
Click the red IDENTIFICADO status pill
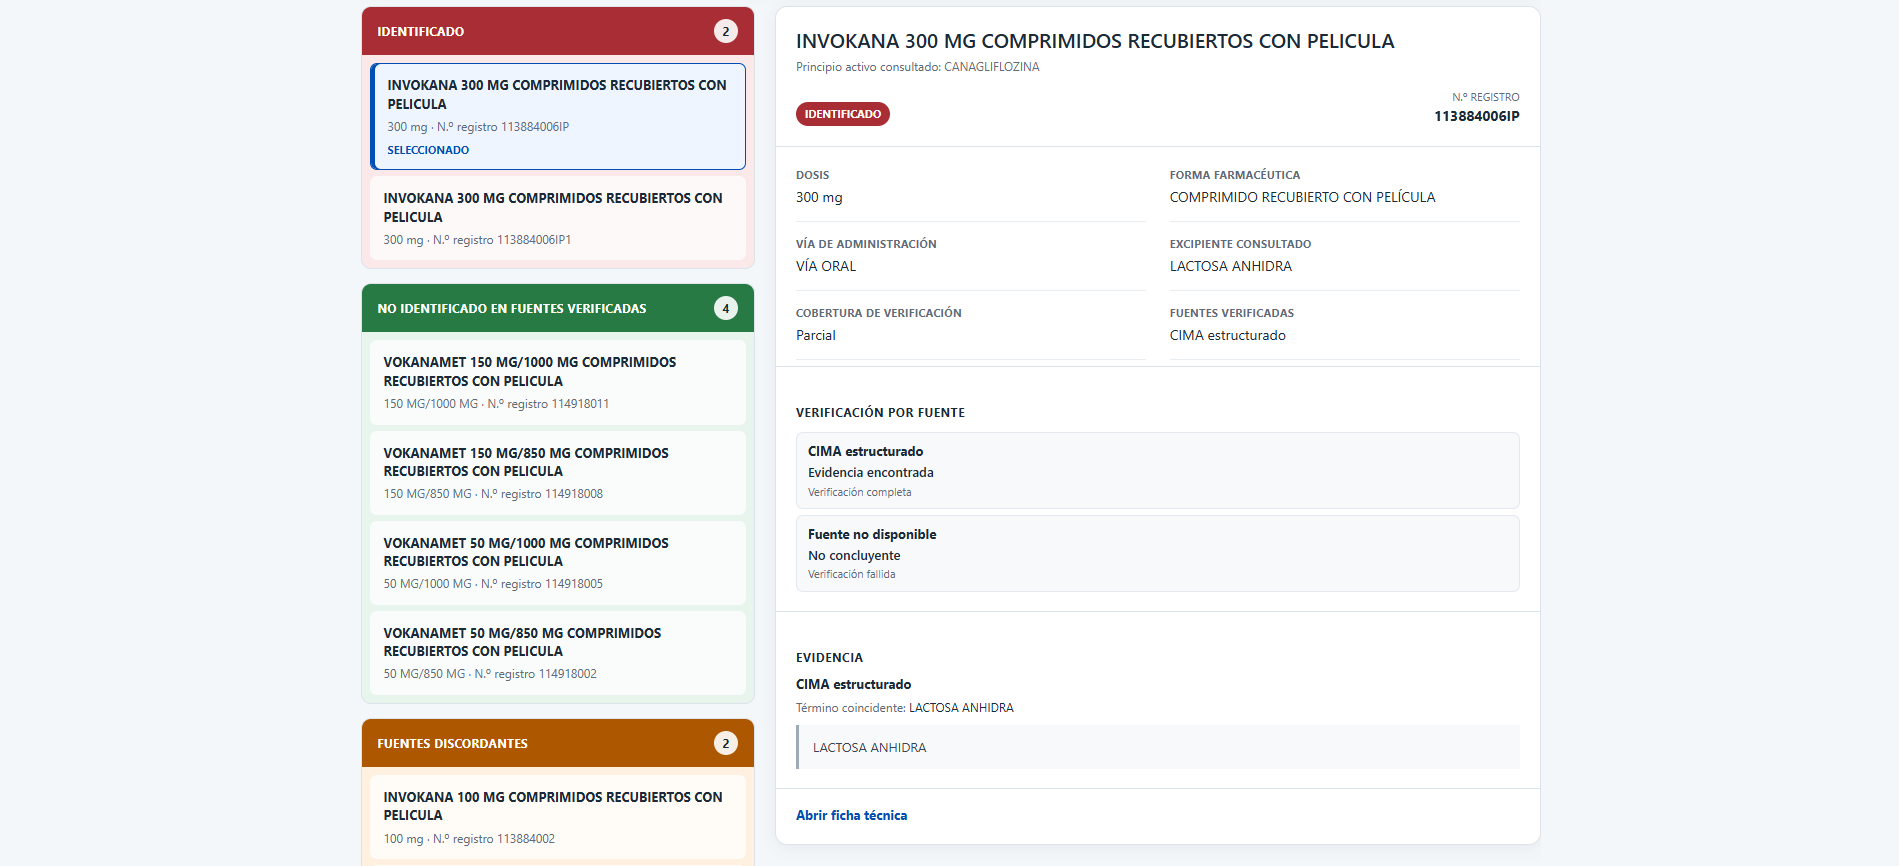tap(843, 114)
